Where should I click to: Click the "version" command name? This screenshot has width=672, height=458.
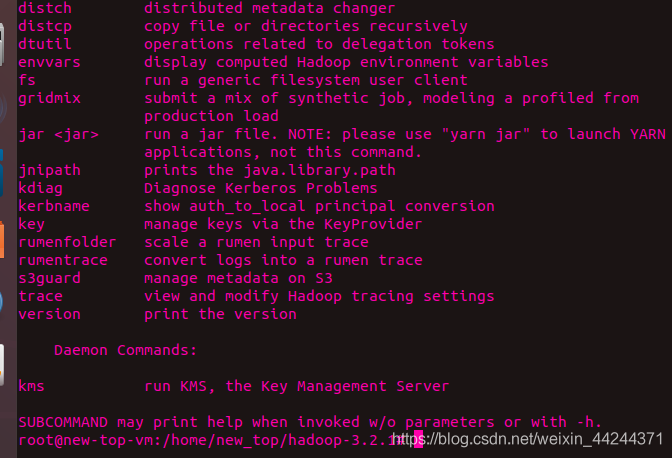point(49,314)
